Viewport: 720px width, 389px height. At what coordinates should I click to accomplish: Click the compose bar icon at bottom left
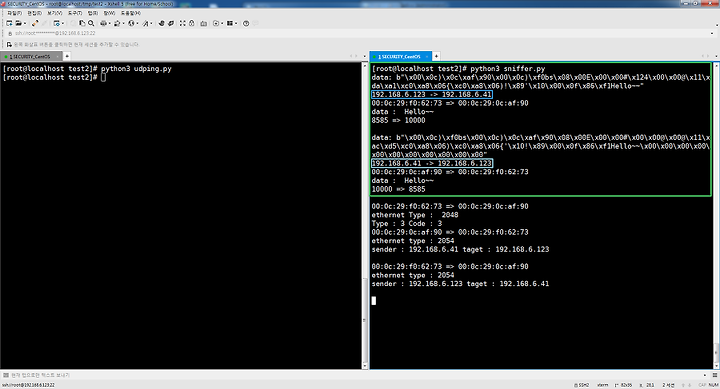pyautogui.click(x=6, y=375)
